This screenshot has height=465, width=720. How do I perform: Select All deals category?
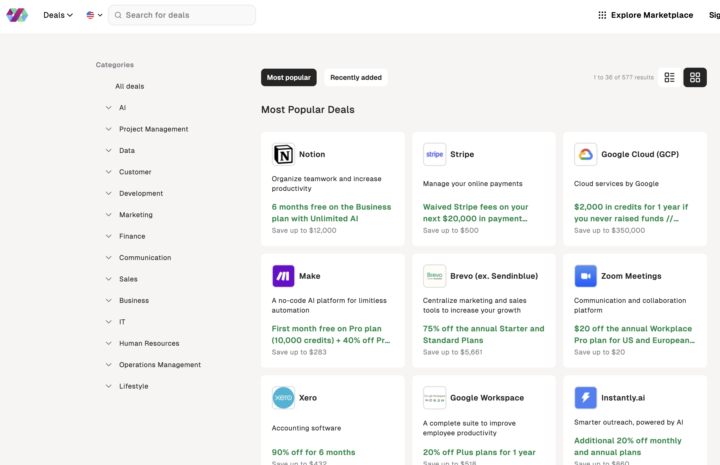[129, 86]
